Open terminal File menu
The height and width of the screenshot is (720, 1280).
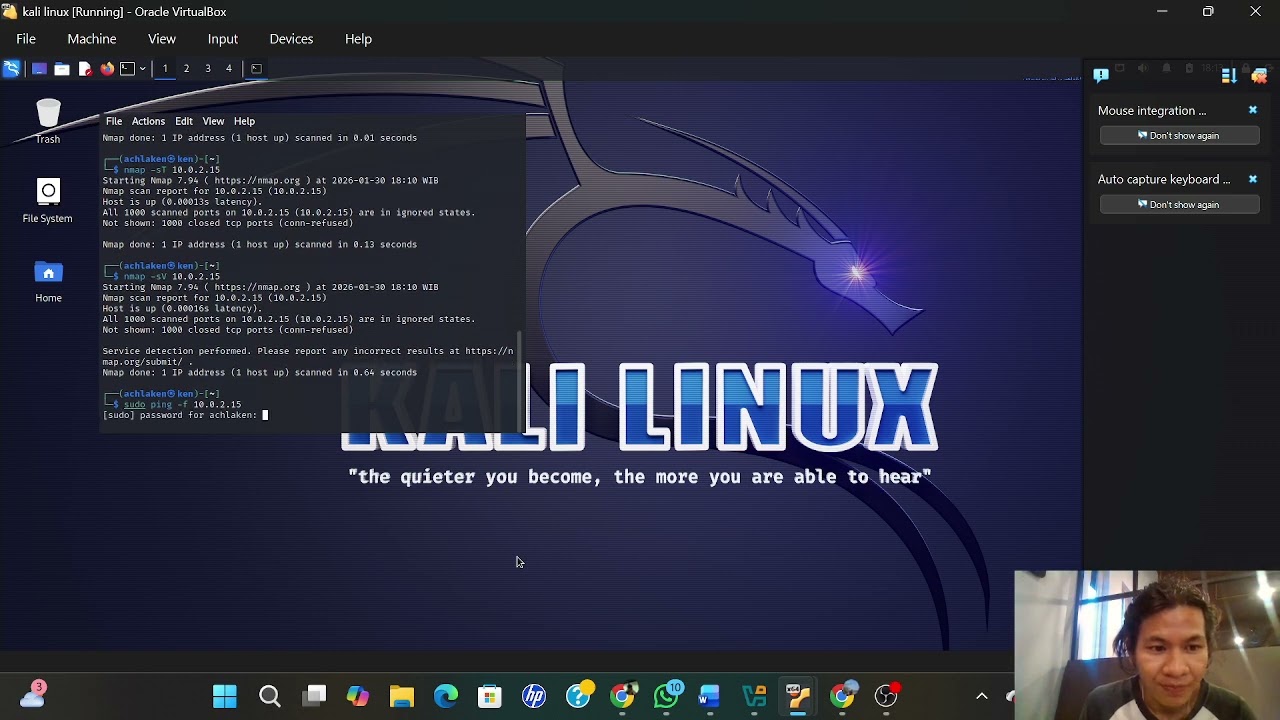[114, 121]
